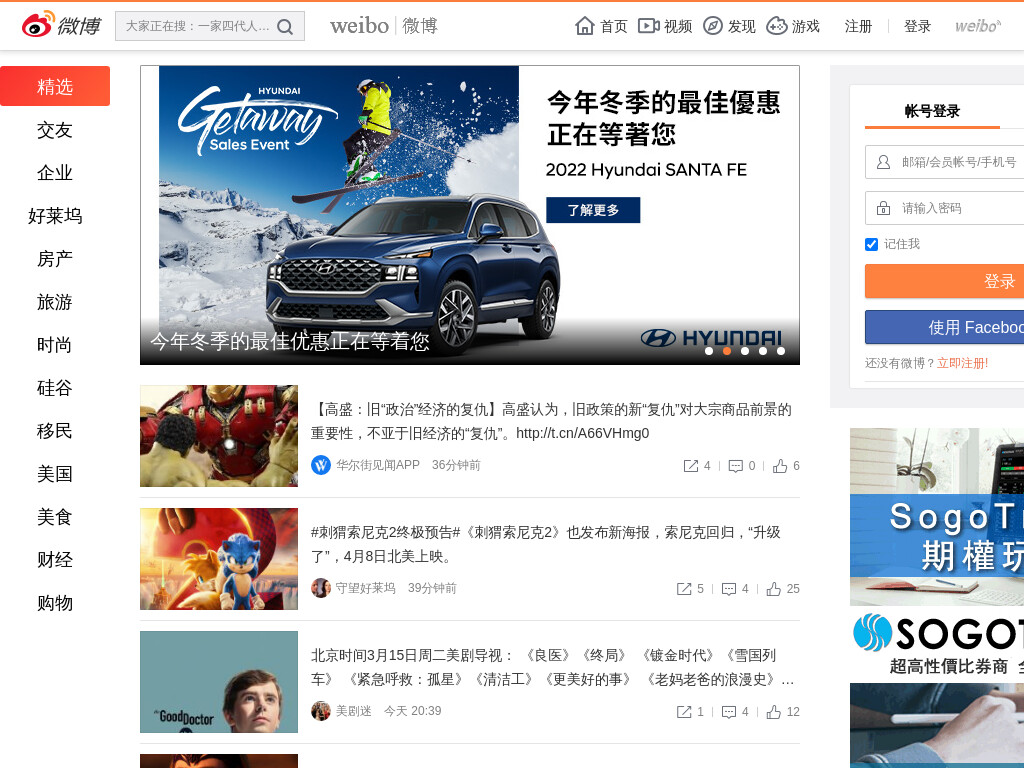Viewport: 1024px width, 768px height.
Task: Open the 游戏 games section
Action: pos(793,26)
